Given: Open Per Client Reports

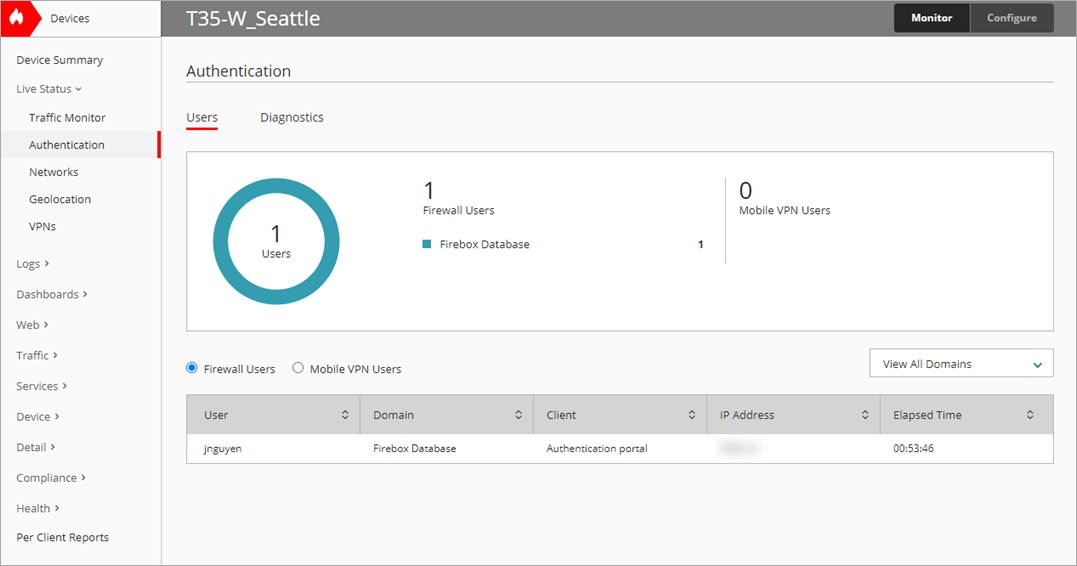Looking at the screenshot, I should tap(63, 537).
